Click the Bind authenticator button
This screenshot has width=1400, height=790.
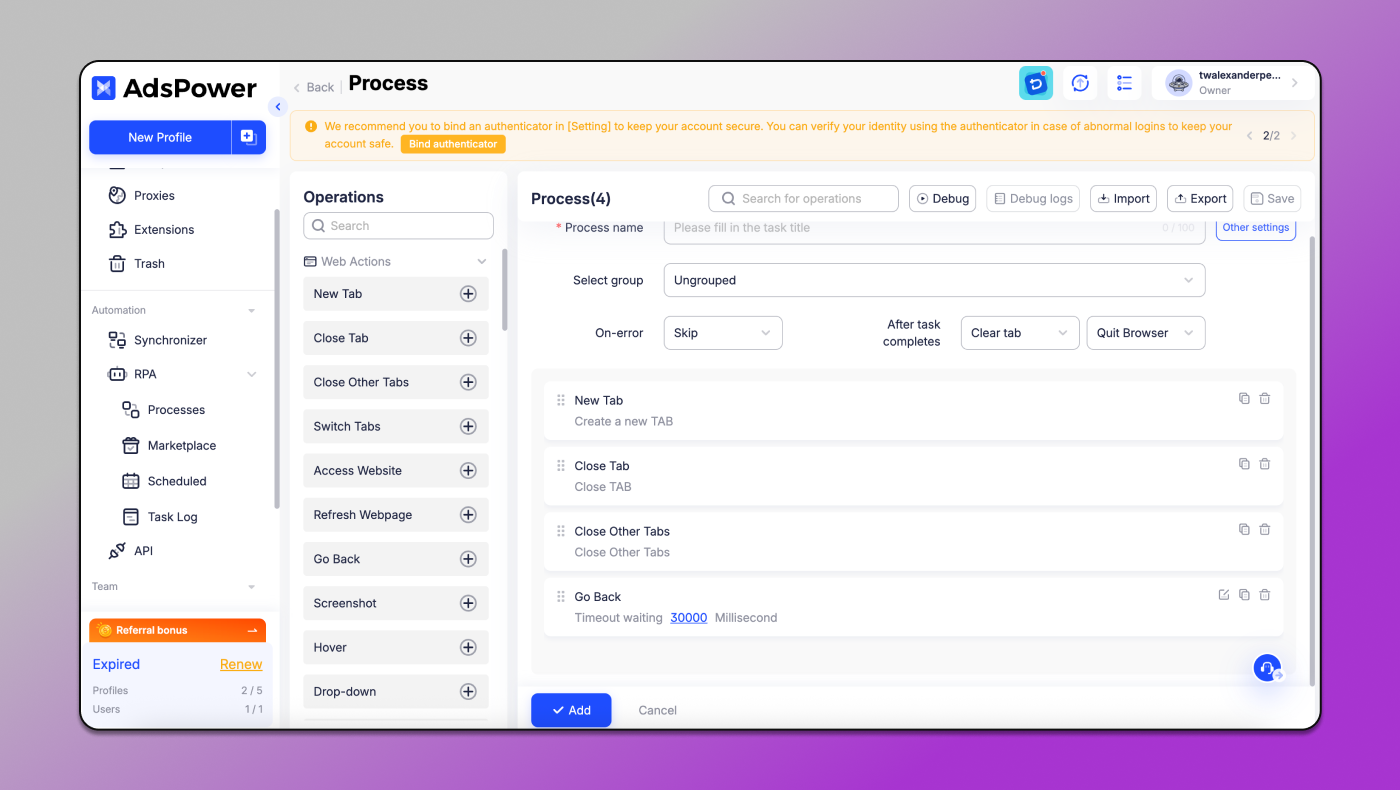click(453, 144)
